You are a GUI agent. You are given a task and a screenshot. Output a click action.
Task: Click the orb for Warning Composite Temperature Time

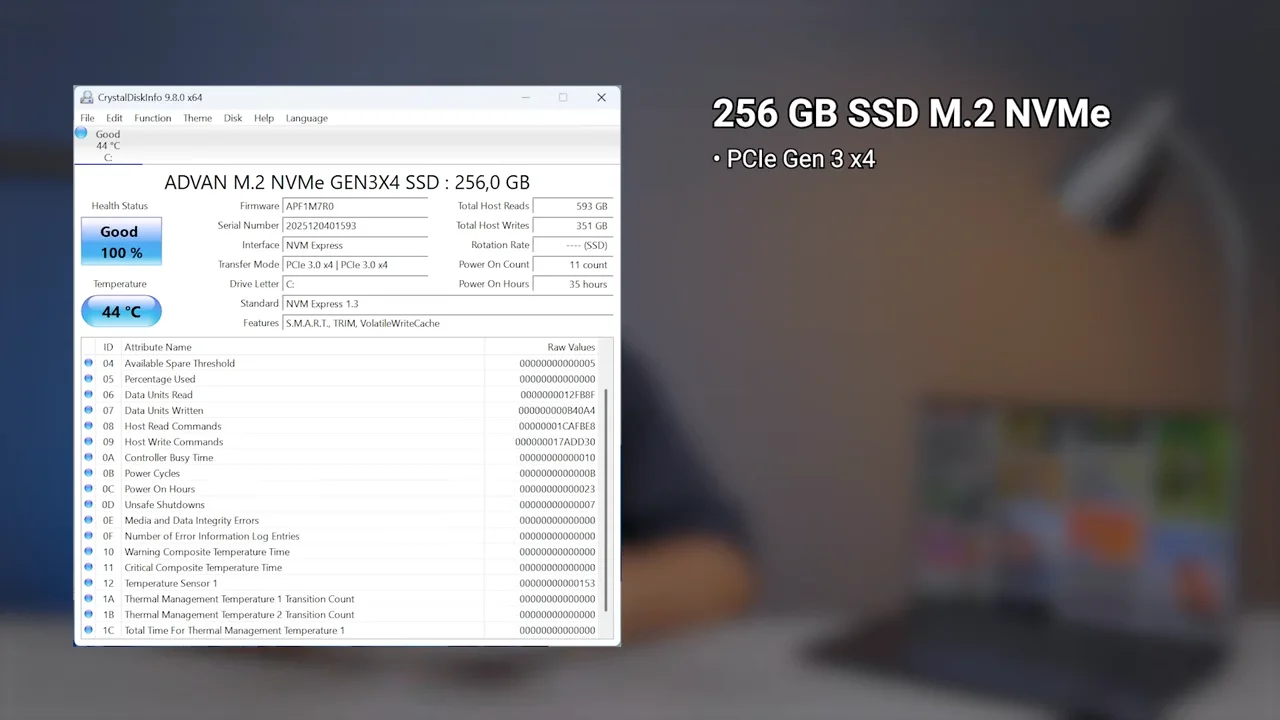point(88,552)
